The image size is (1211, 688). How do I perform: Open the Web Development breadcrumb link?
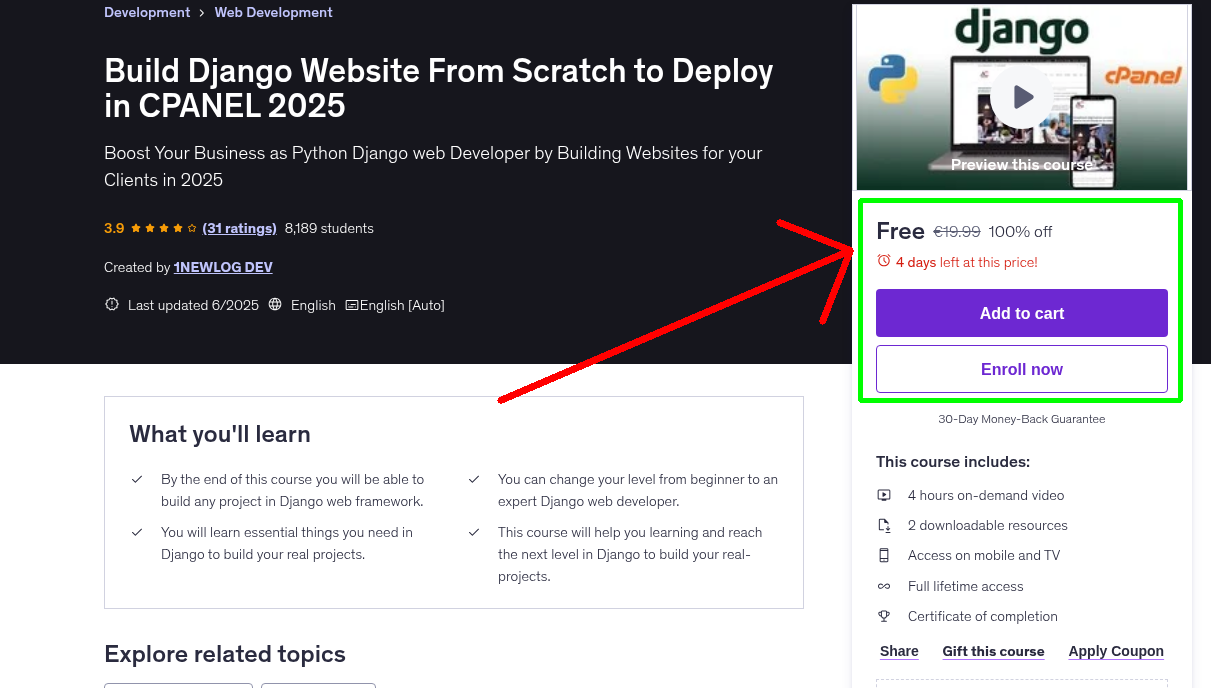274,12
